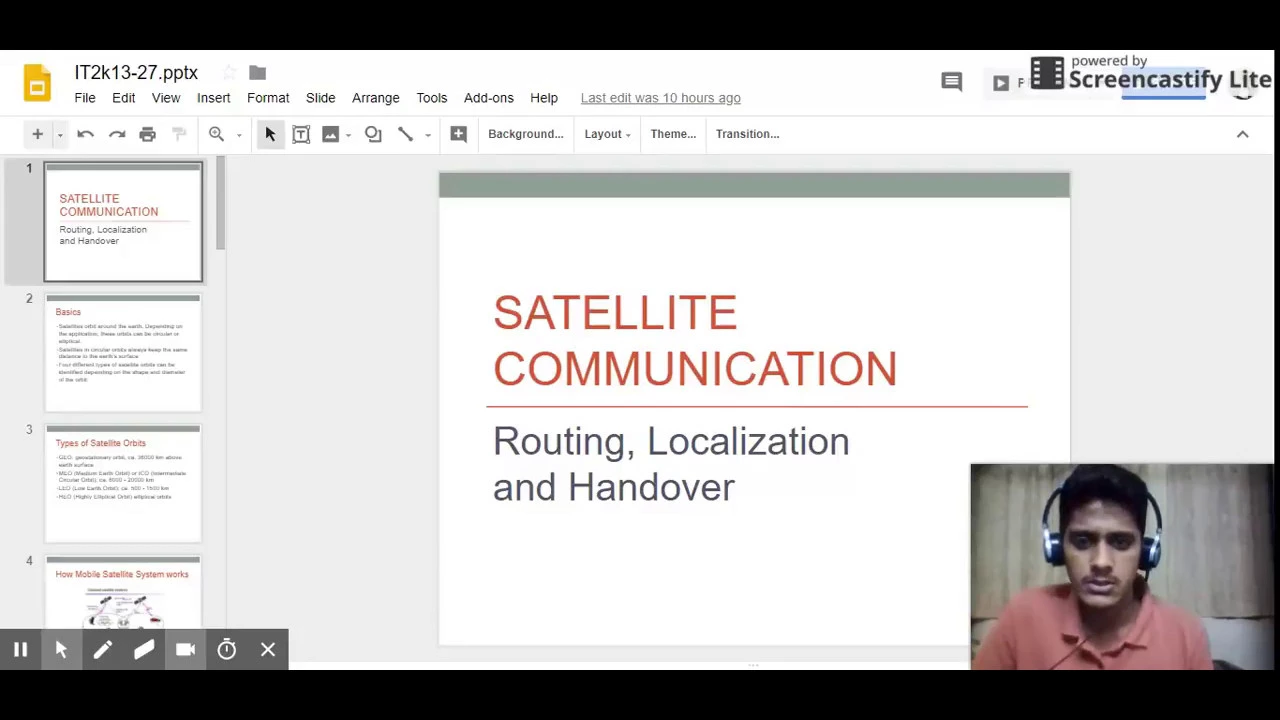Select slide 2 thumbnail Basics
Screen dimensions: 1280x720
point(123,353)
